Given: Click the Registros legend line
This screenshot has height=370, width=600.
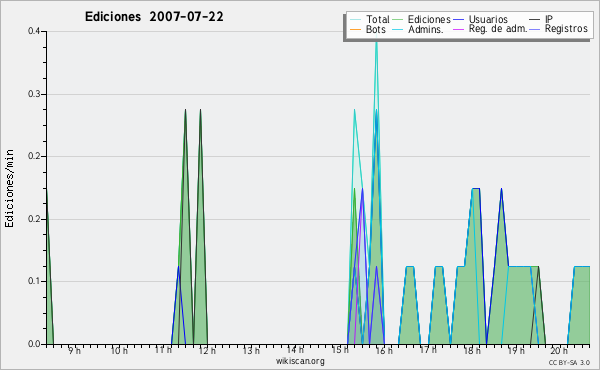Looking at the screenshot, I should click(x=535, y=29).
